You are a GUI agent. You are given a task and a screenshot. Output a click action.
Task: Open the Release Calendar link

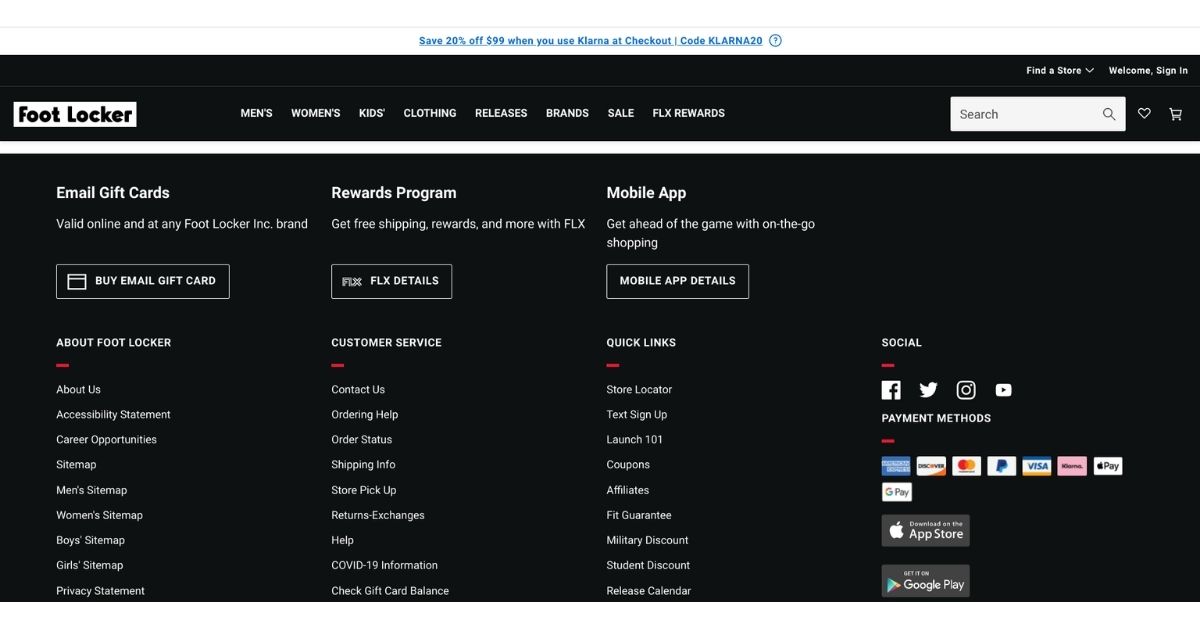pyautogui.click(x=648, y=591)
